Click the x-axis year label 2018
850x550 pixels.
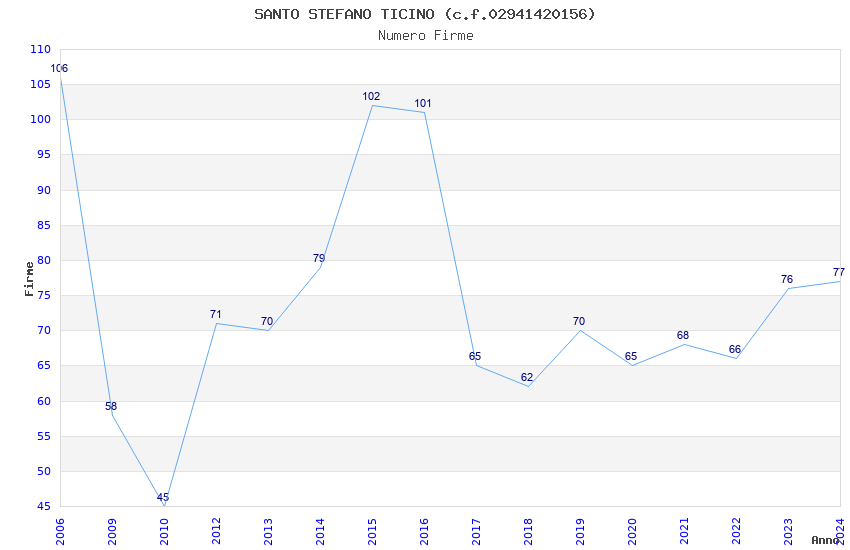[x=528, y=532]
